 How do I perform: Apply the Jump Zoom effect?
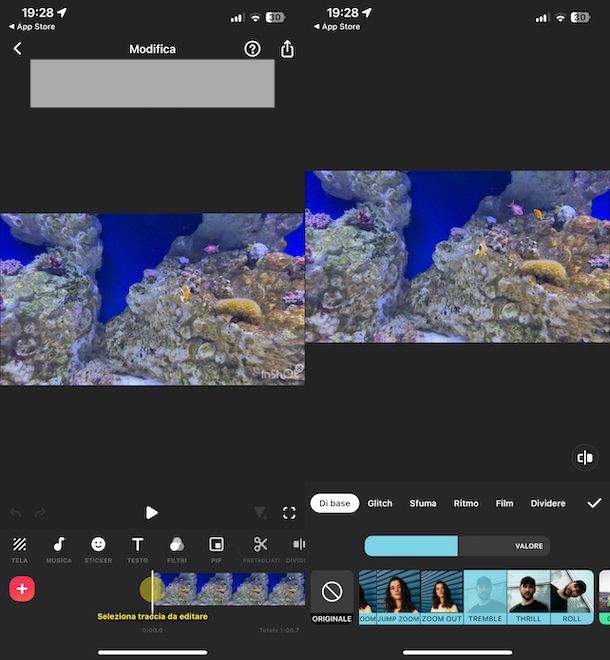[398, 597]
